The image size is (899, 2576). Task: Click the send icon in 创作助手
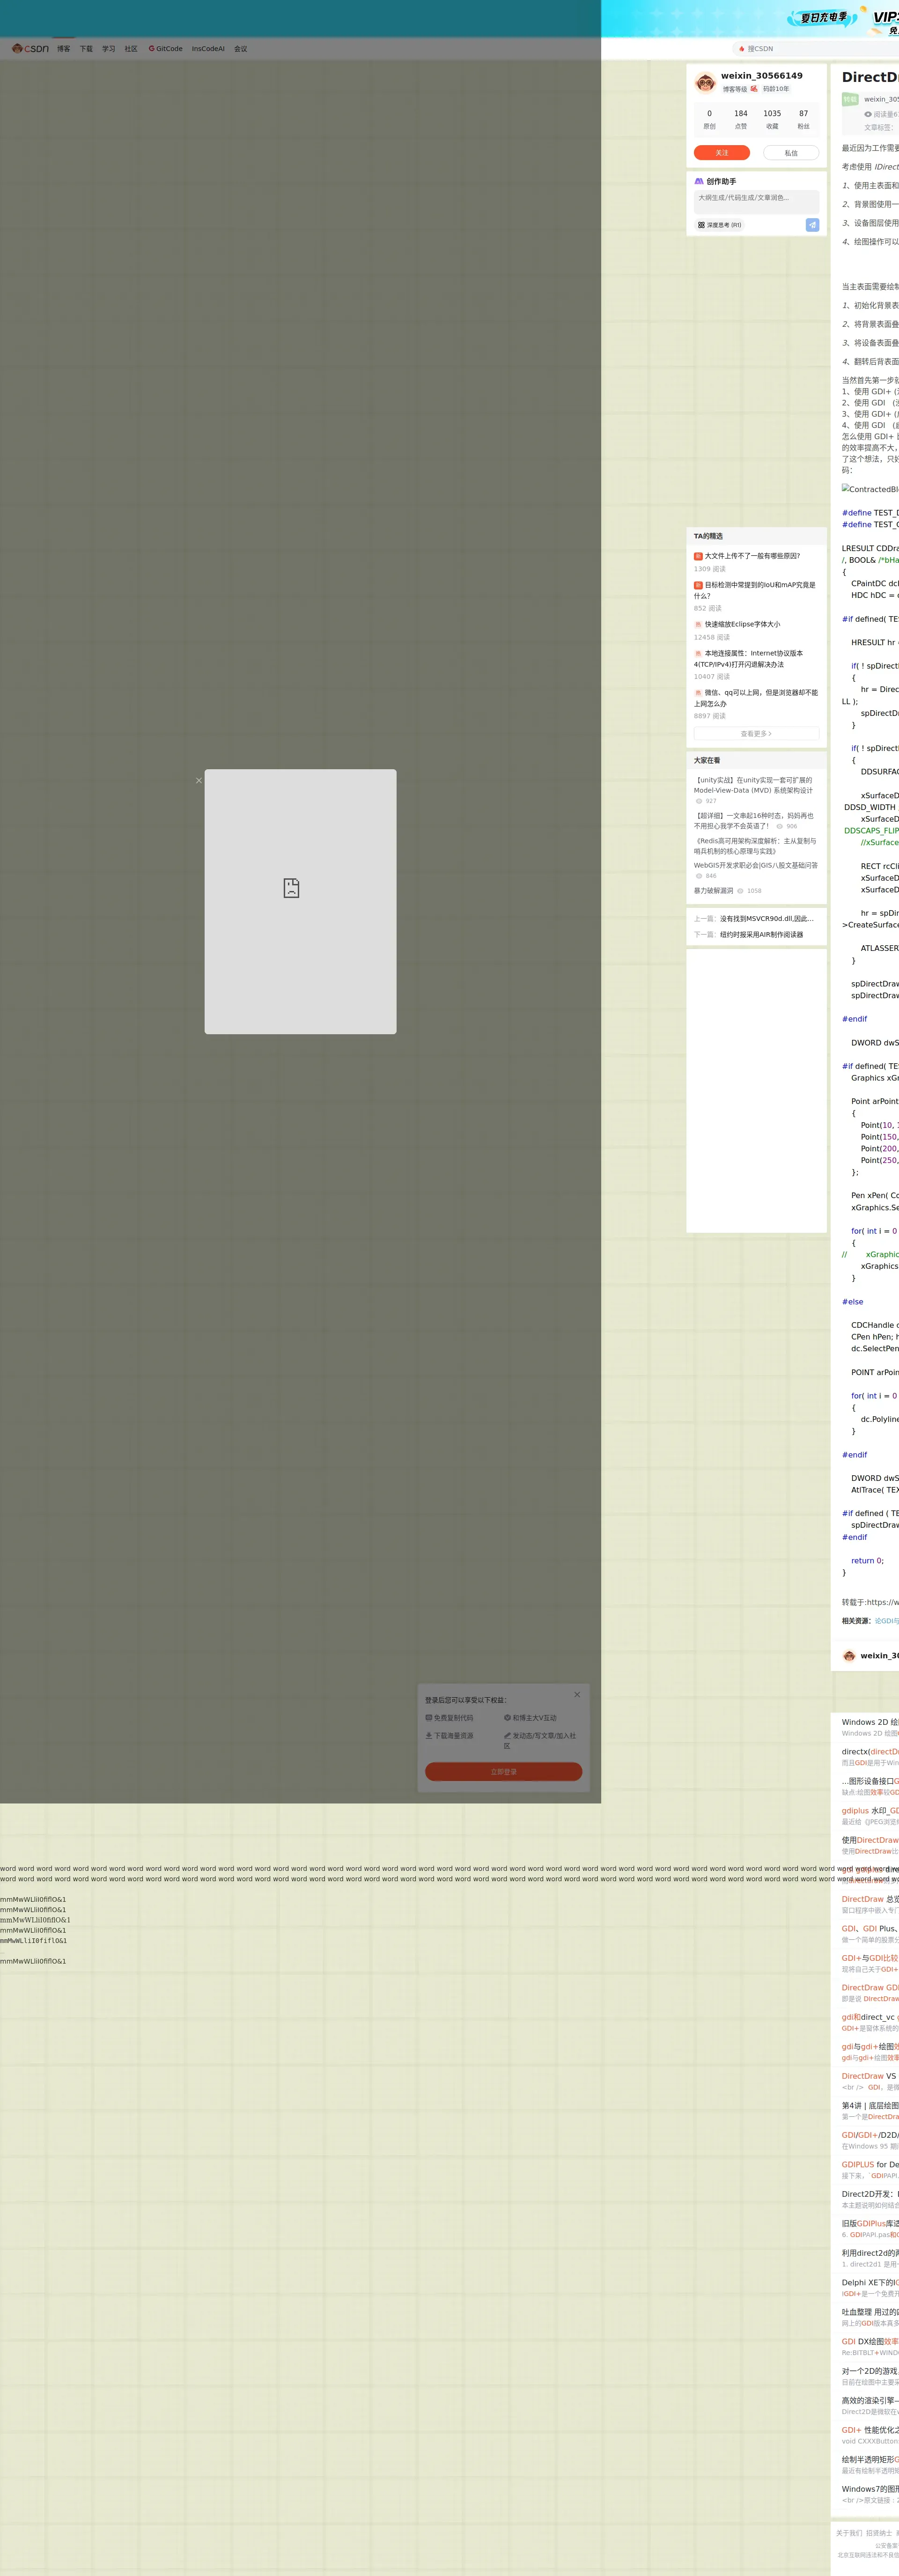tap(812, 225)
